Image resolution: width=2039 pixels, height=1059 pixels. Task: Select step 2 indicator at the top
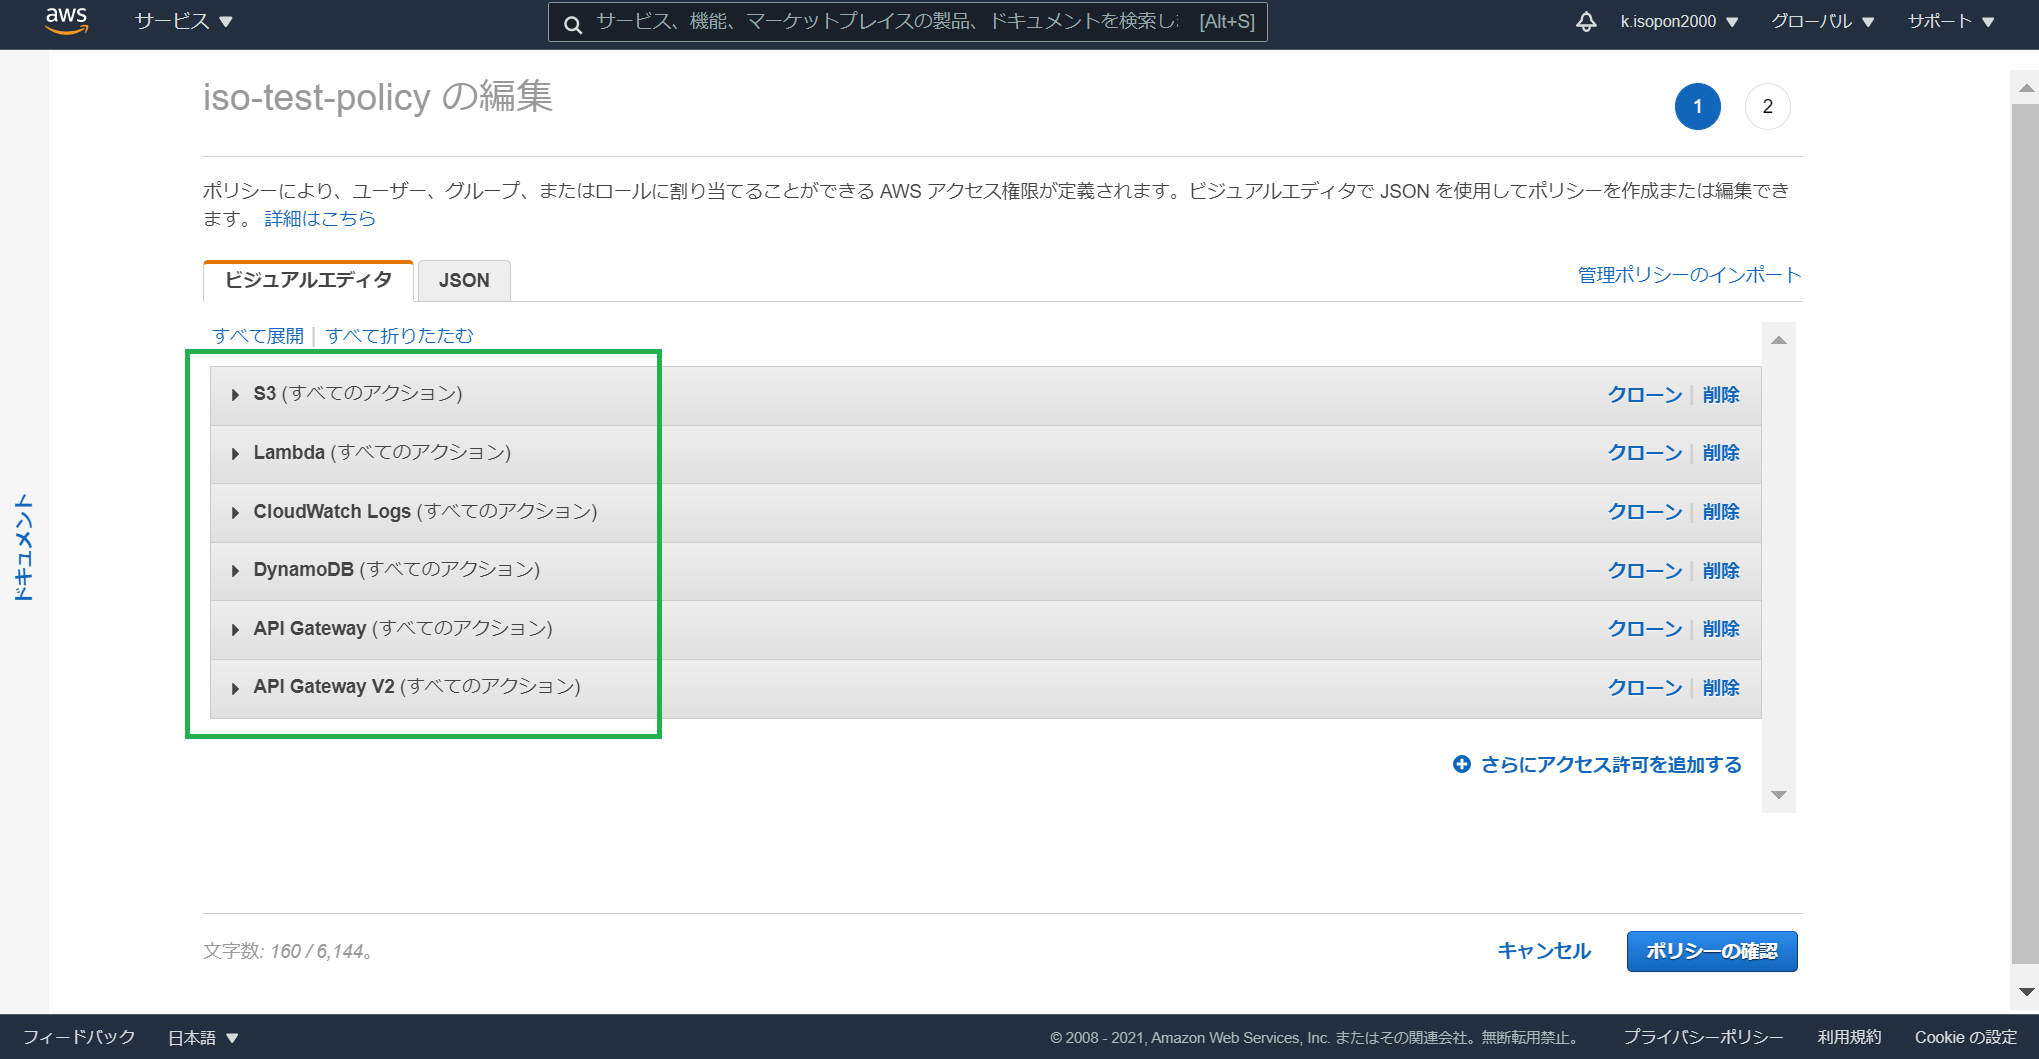click(1767, 106)
